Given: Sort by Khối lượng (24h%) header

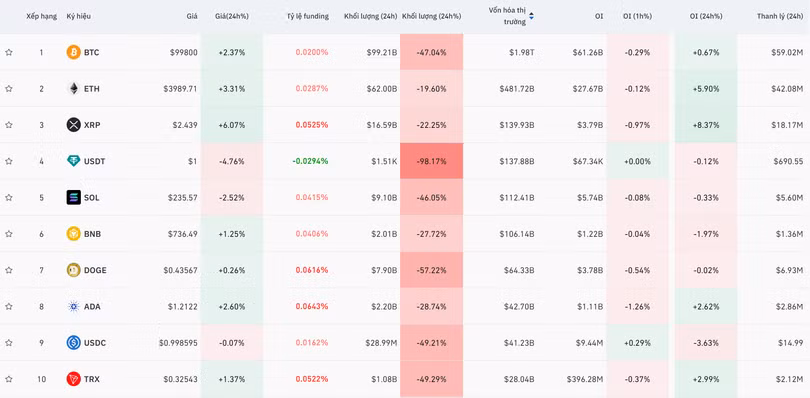Looking at the screenshot, I should pos(431,17).
